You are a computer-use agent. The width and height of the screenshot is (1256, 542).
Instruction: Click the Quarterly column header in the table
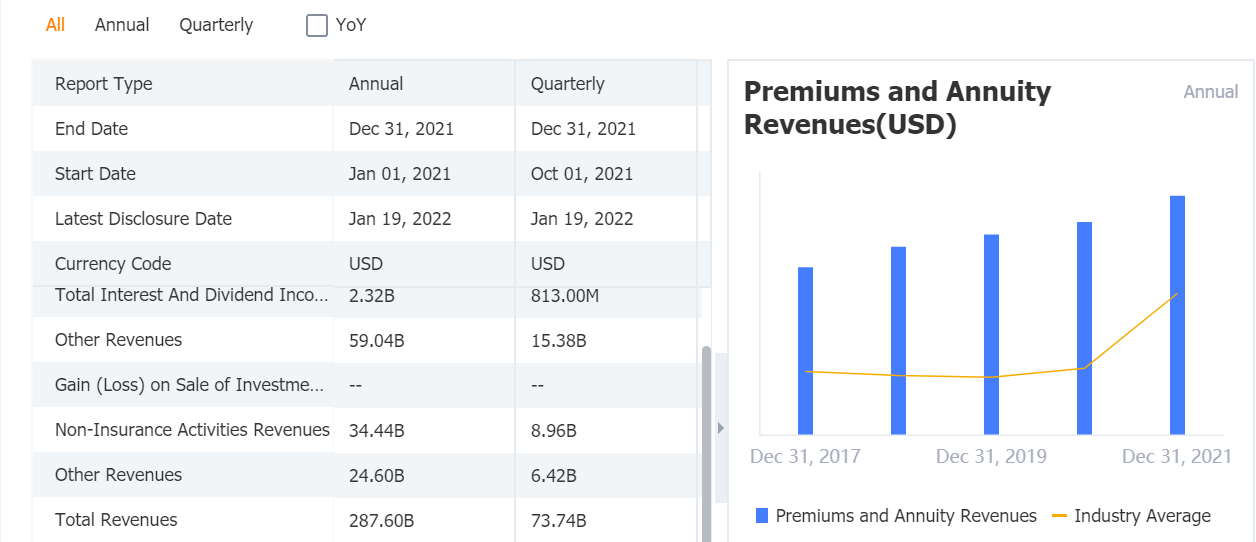tap(567, 84)
